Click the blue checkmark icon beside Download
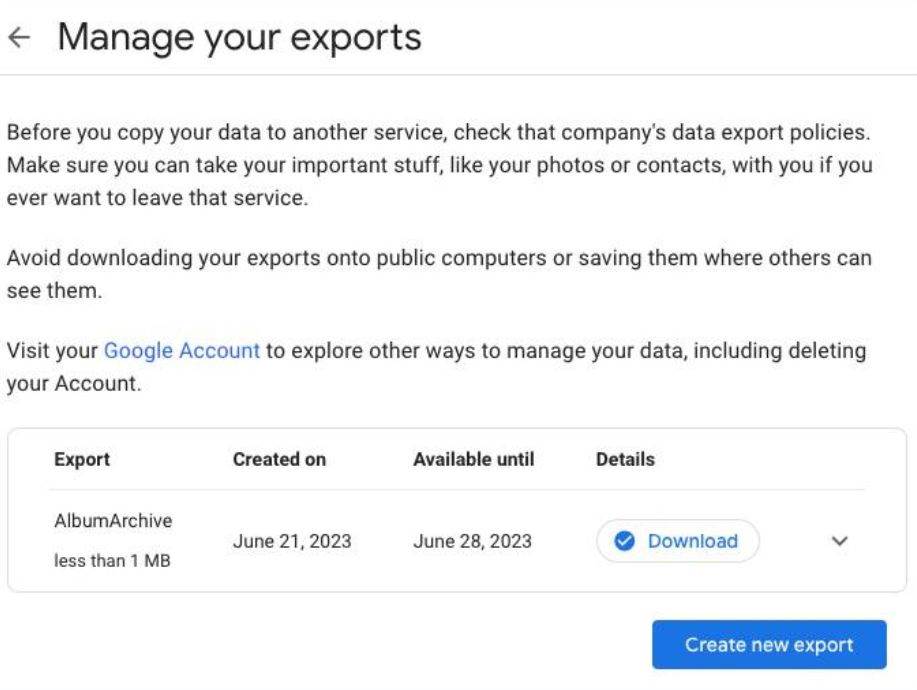The height and width of the screenshot is (690, 917). click(624, 541)
